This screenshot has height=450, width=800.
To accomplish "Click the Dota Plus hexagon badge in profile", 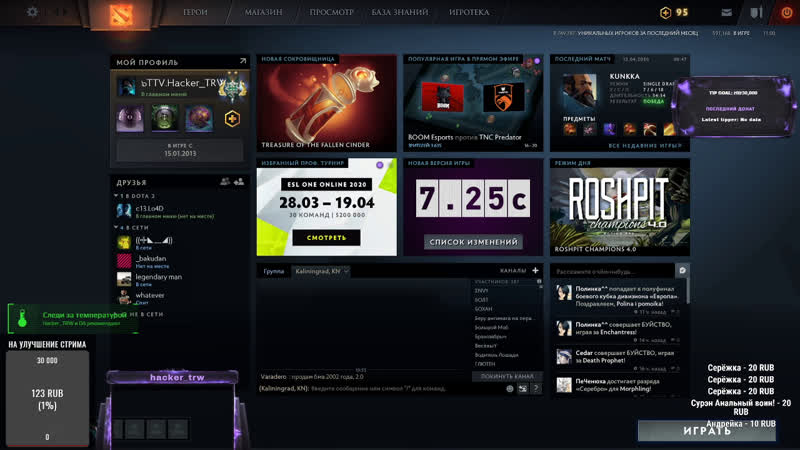I will (232, 119).
